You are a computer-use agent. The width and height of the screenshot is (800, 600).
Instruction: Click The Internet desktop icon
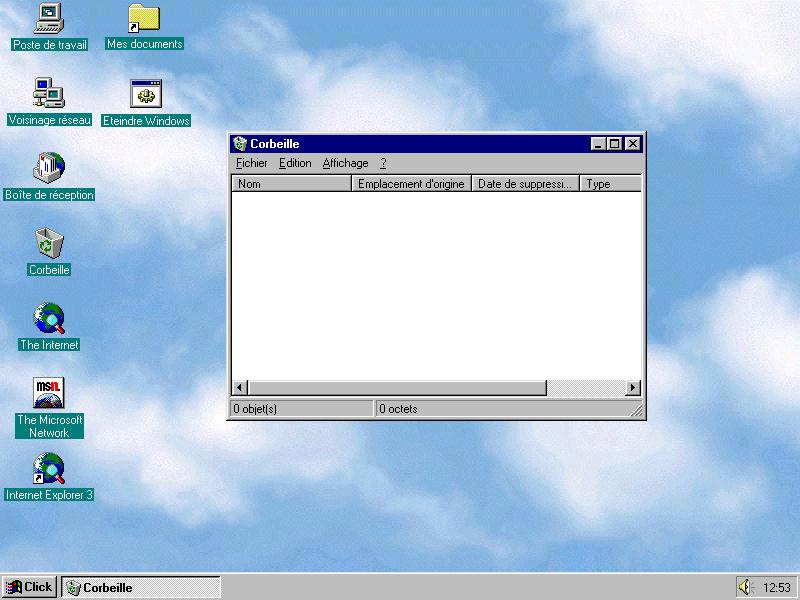click(49, 319)
